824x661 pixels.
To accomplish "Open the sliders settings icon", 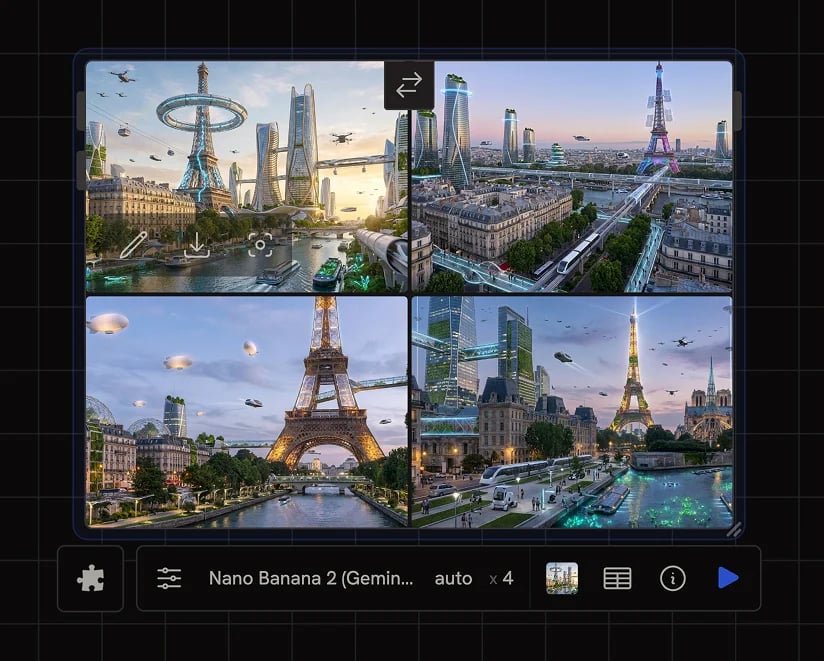I will (x=169, y=579).
